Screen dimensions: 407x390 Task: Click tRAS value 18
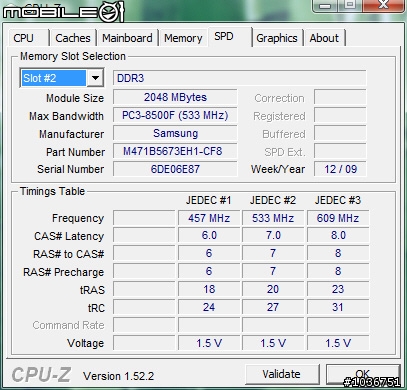(209, 289)
